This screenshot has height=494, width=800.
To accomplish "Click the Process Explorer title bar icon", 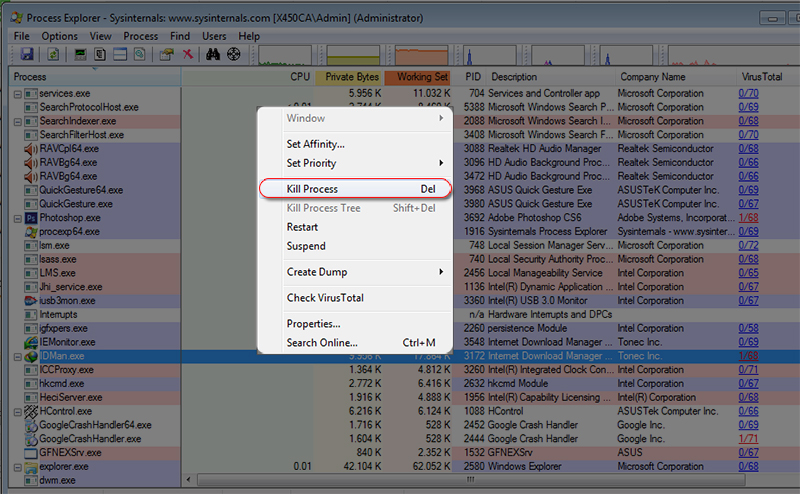I will click(x=16, y=18).
